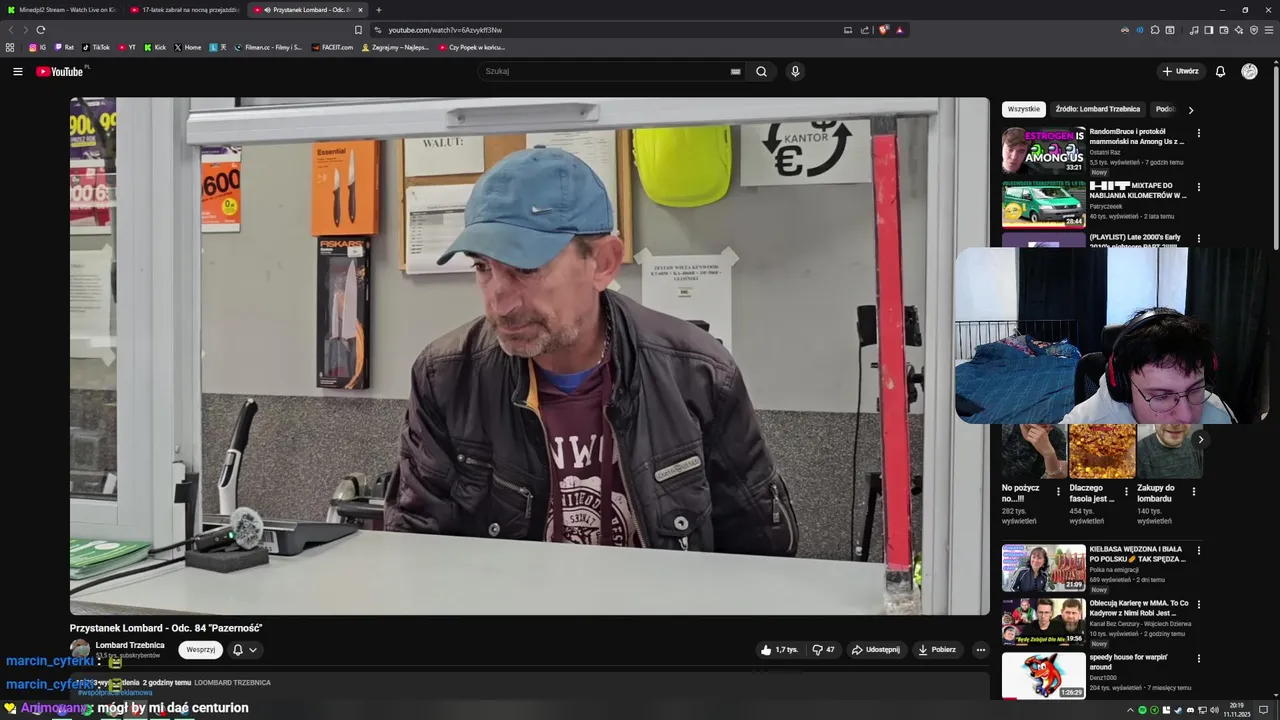
Task: Bookmark this page icon in address bar
Action: pos(358,30)
